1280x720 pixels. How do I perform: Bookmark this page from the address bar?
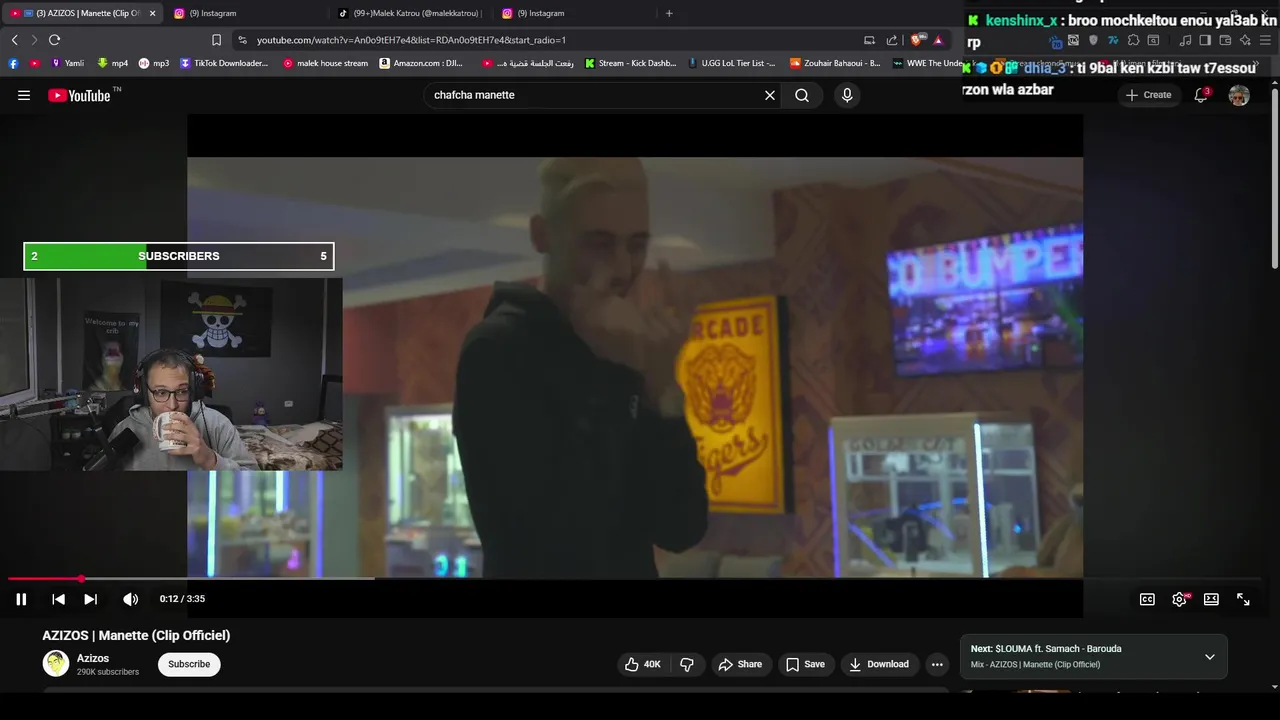[216, 40]
